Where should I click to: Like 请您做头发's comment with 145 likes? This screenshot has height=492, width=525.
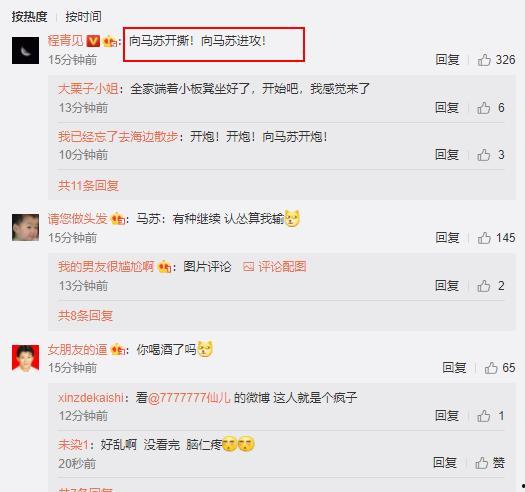point(496,238)
